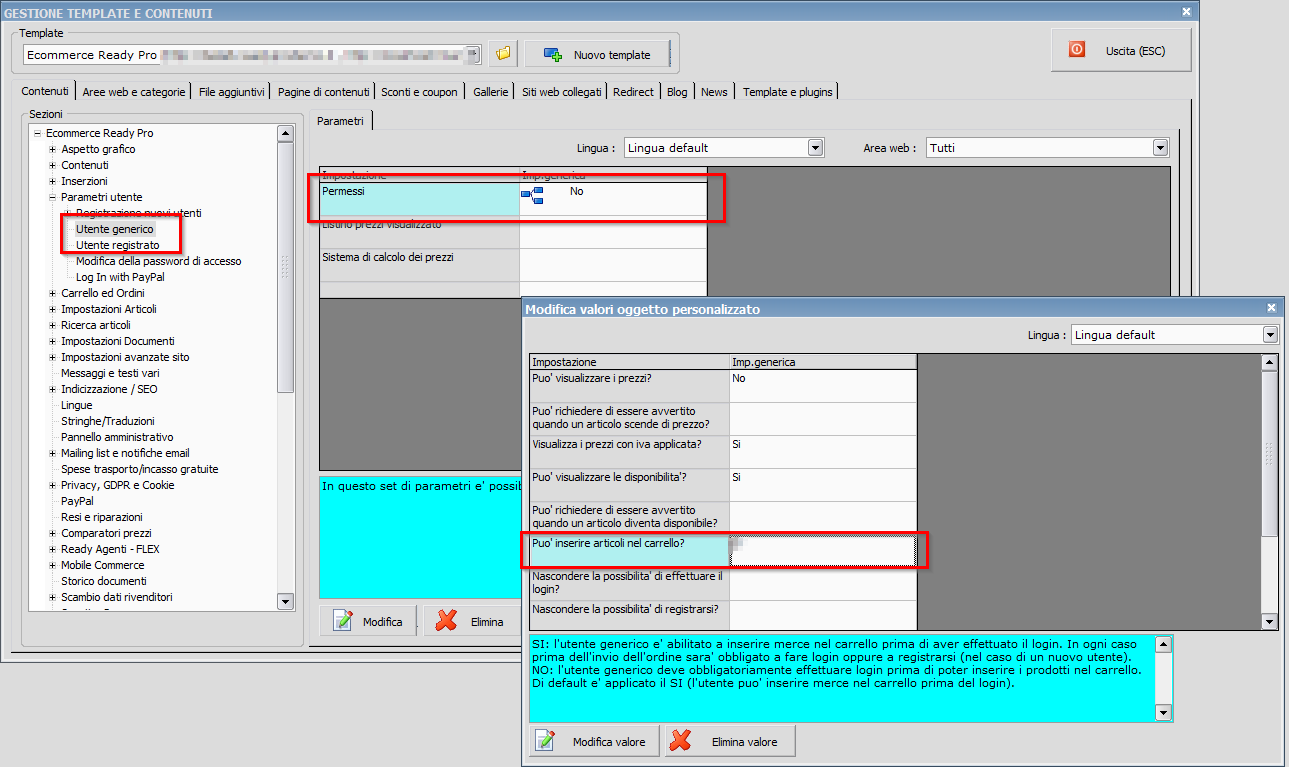Select the Mobile Commerce tree item
The height and width of the screenshot is (767, 1289).
coord(103,565)
